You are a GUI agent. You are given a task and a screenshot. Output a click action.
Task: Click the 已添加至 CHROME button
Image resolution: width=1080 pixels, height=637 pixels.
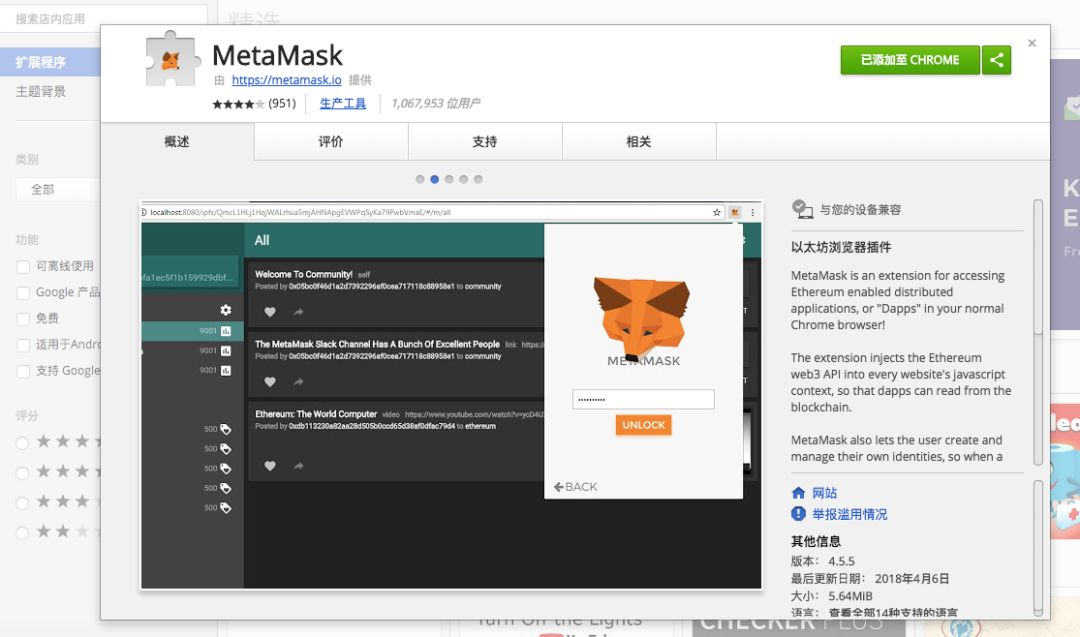coord(910,60)
